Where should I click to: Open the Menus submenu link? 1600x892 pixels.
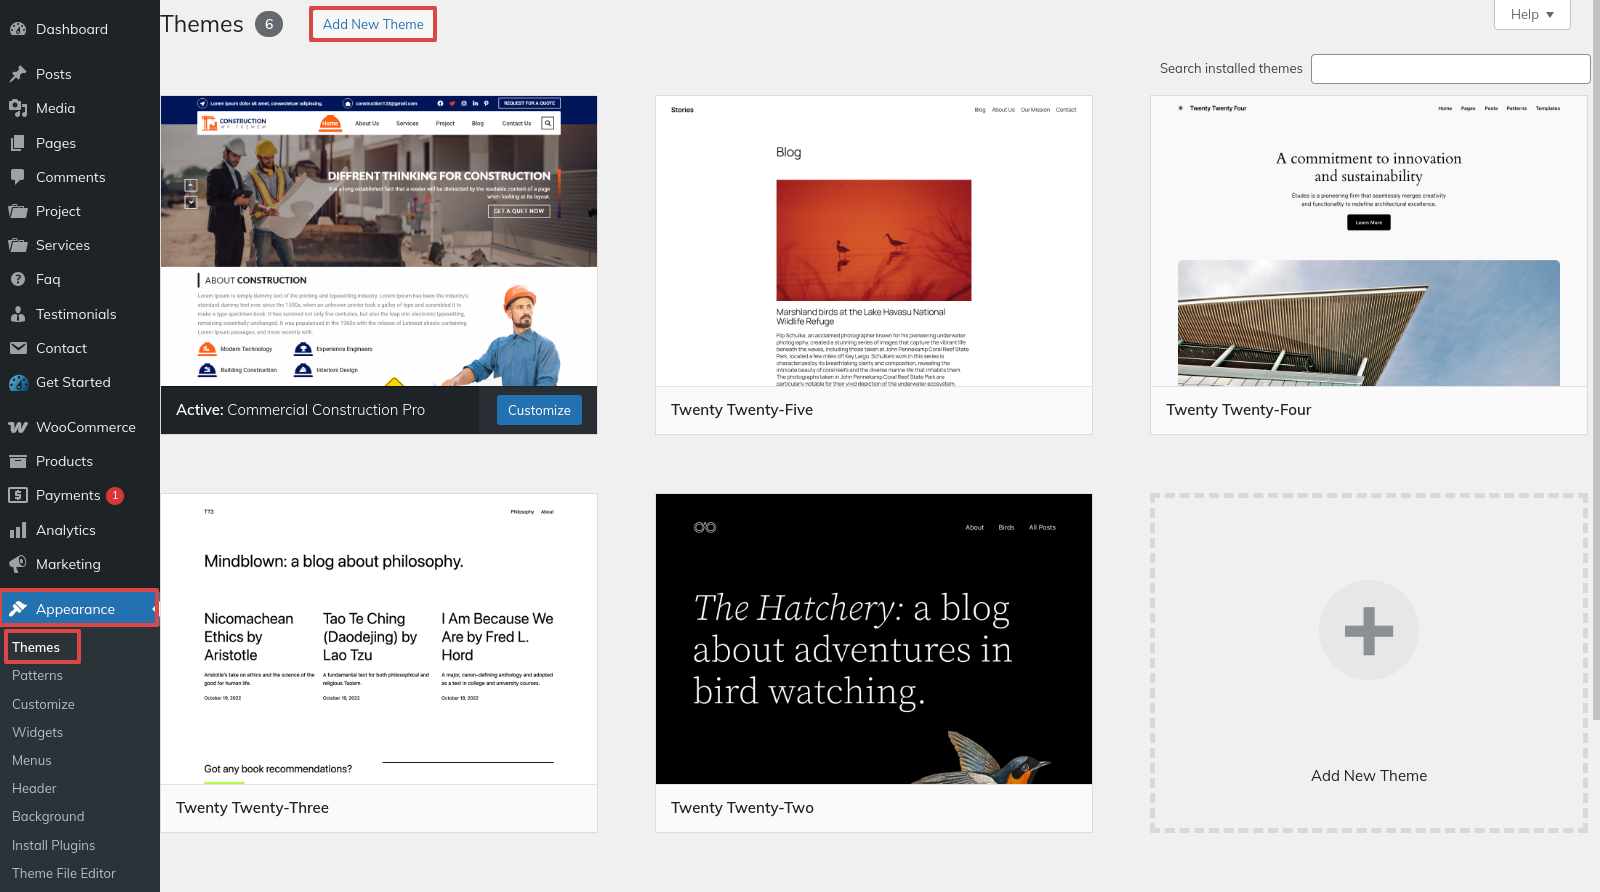pyautogui.click(x=32, y=760)
